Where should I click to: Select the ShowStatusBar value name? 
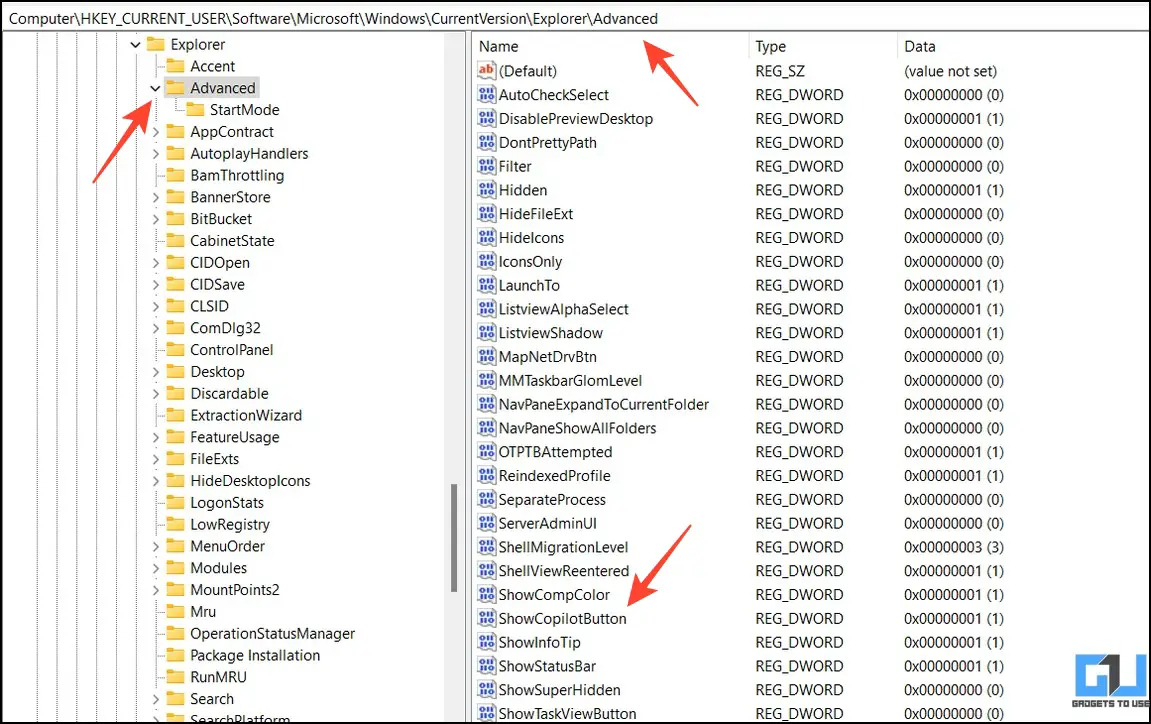tap(548, 666)
